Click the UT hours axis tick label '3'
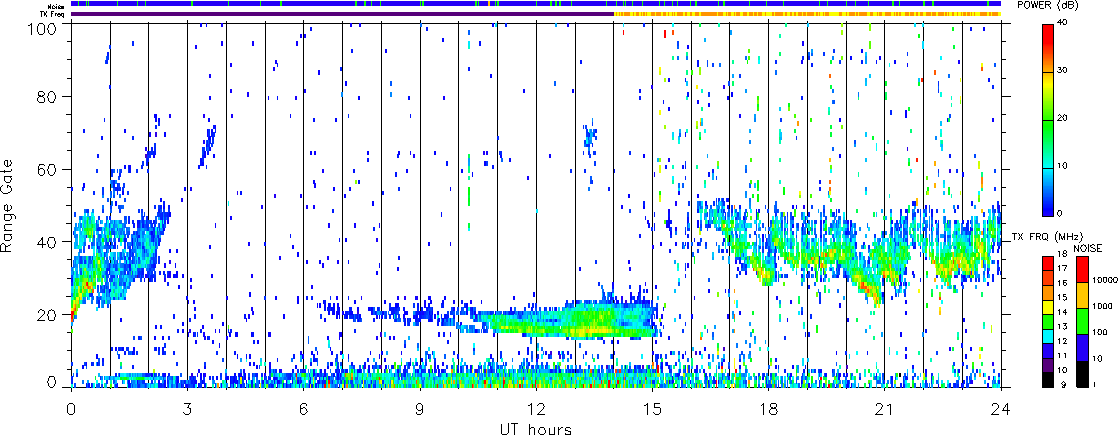The width and height of the screenshot is (1118, 435). click(x=188, y=409)
